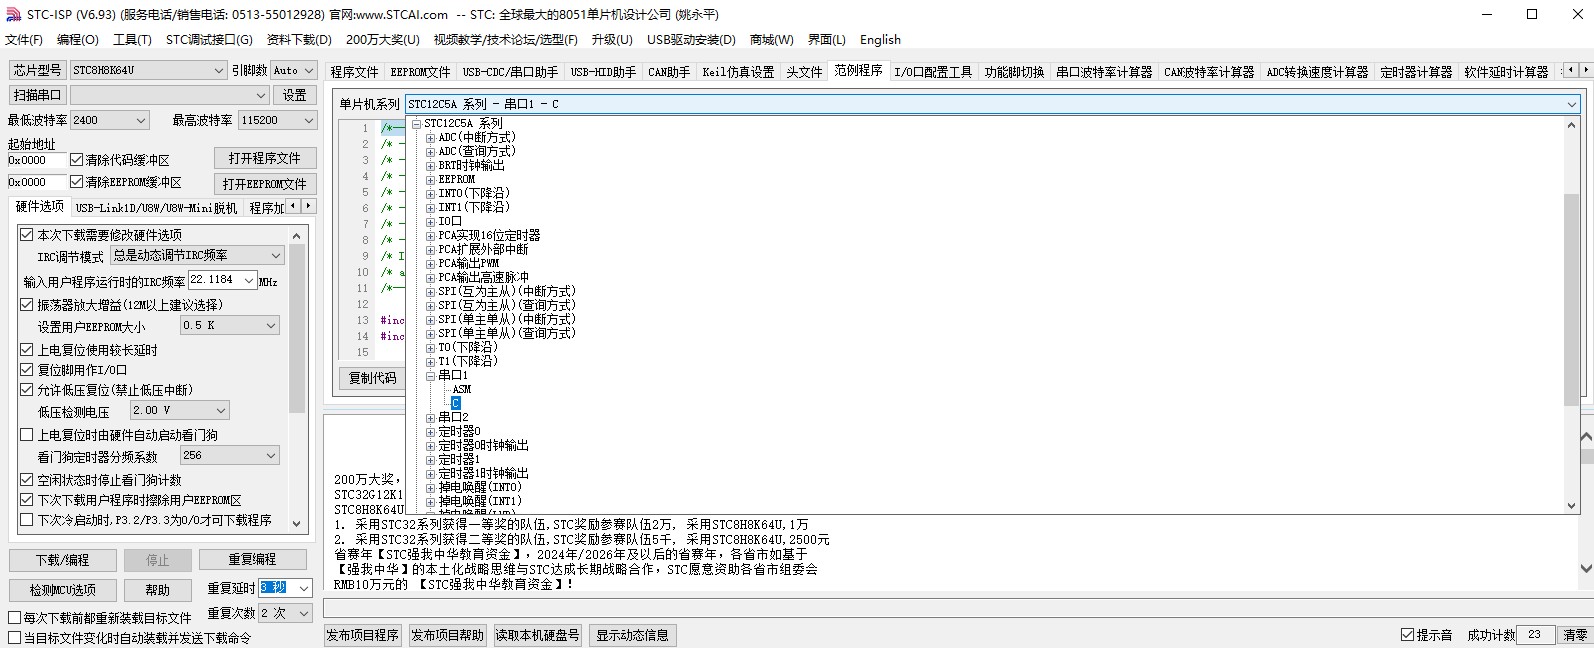The height and width of the screenshot is (648, 1594).
Task: Select the ASM item under 串口1
Action: (461, 390)
